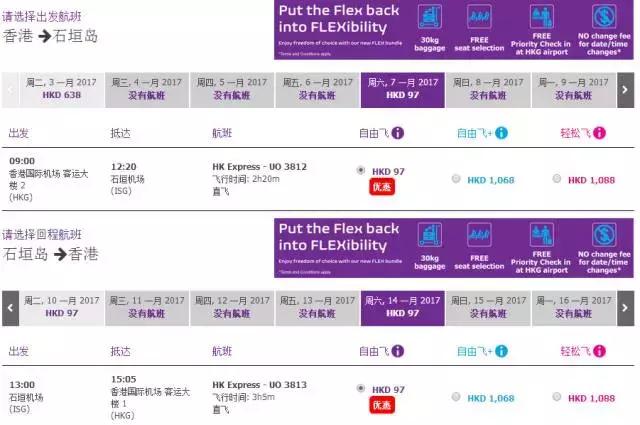This screenshot has height=425, width=640.
Task: Click red 优惠 badge on outbound flight
Action: [382, 187]
